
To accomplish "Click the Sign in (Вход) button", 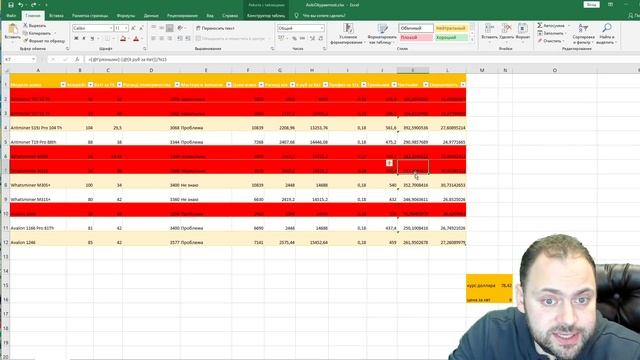I will point(591,4).
